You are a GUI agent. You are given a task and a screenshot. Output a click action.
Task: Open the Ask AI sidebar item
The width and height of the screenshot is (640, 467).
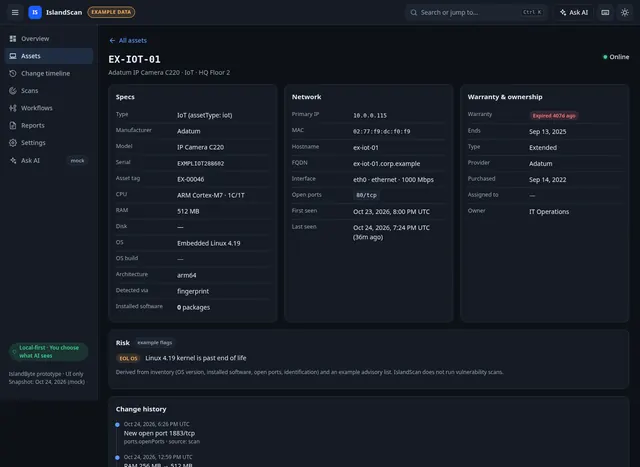pos(49,160)
